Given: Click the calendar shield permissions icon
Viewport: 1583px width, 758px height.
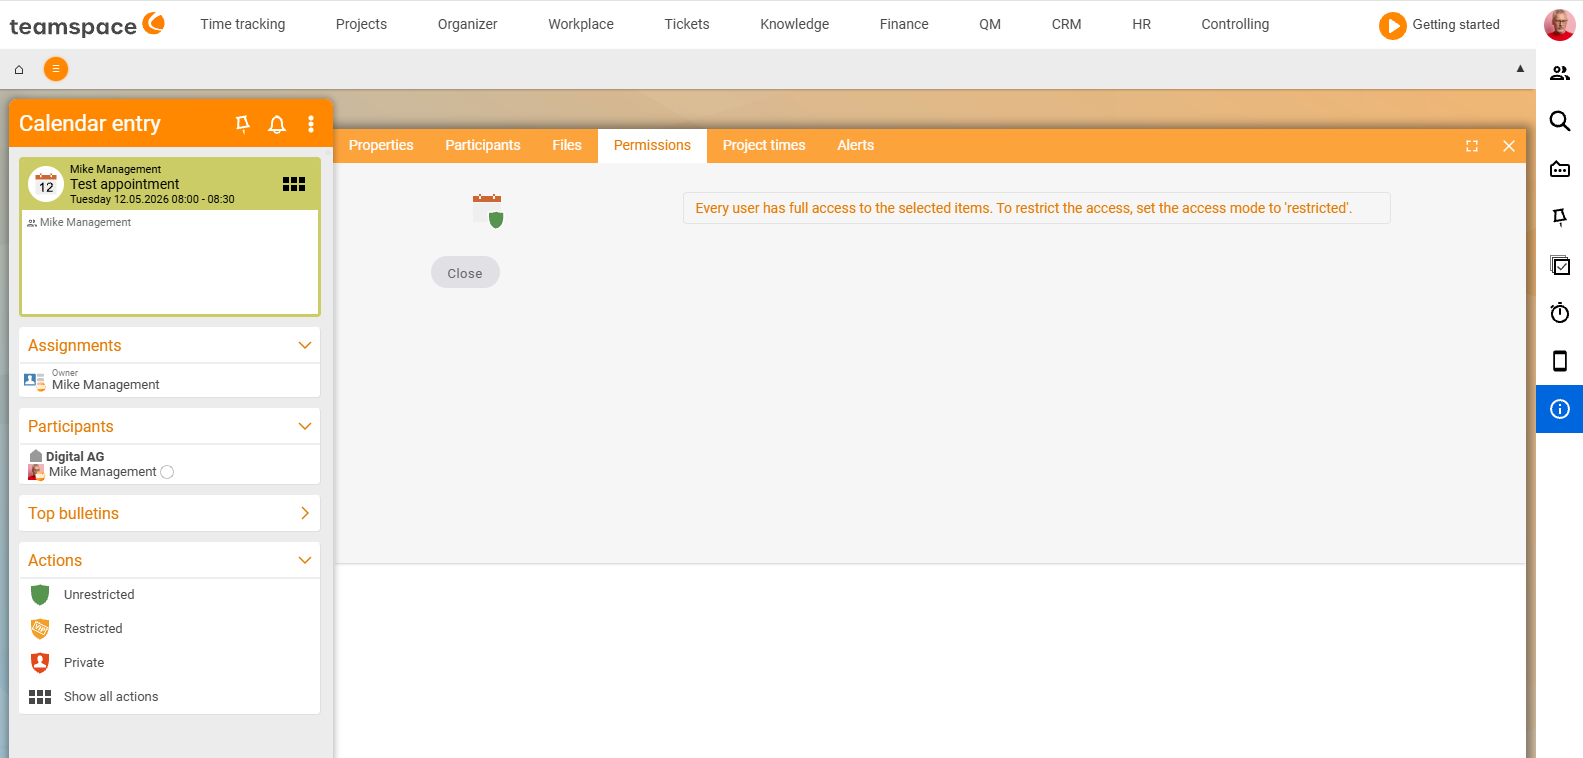Looking at the screenshot, I should click(488, 211).
